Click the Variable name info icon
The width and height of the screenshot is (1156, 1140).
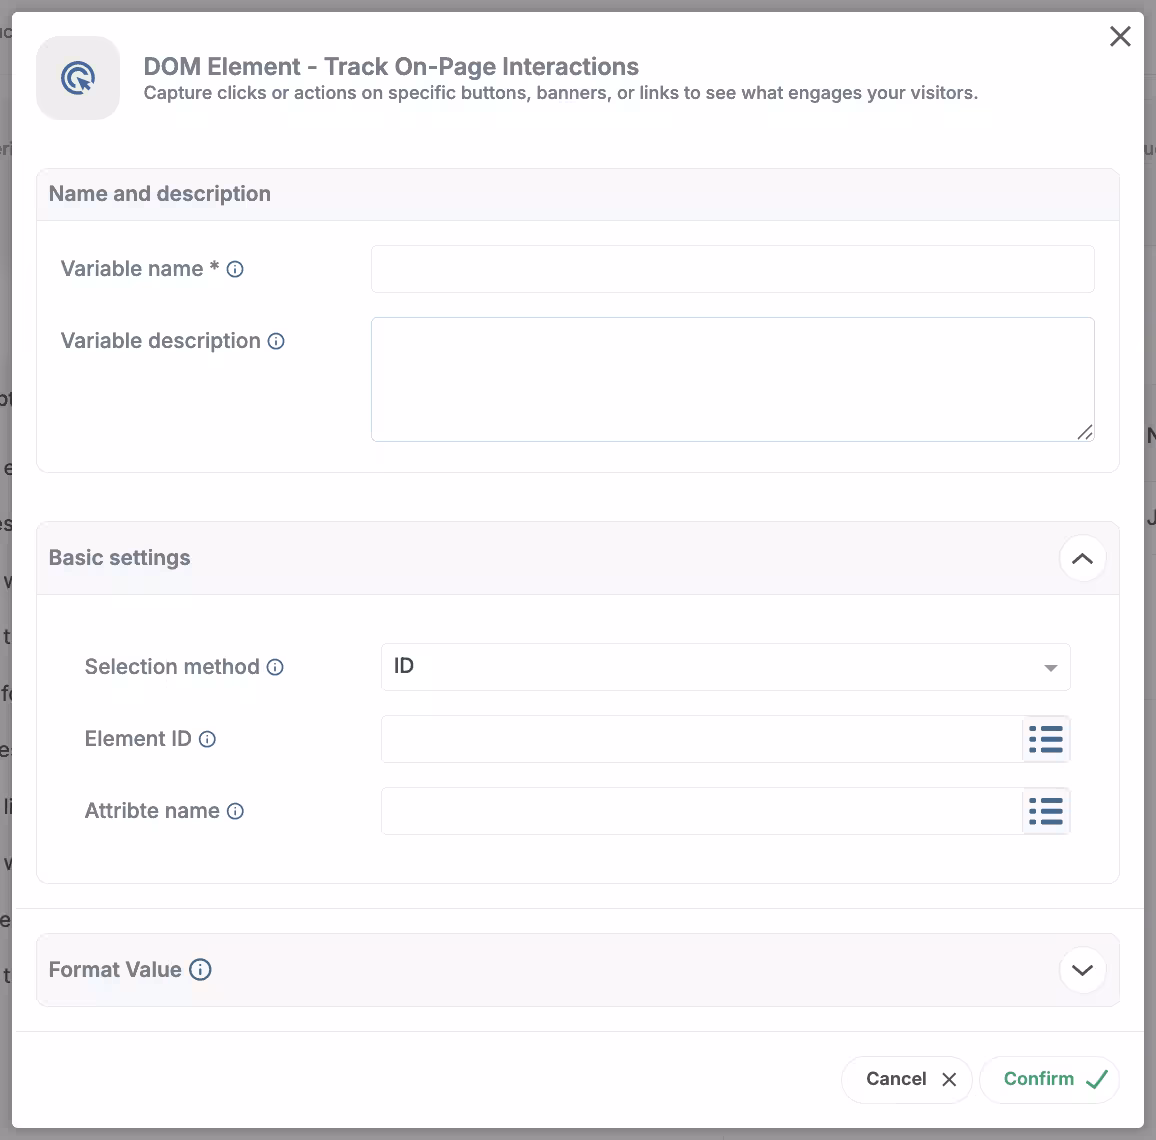(x=235, y=269)
